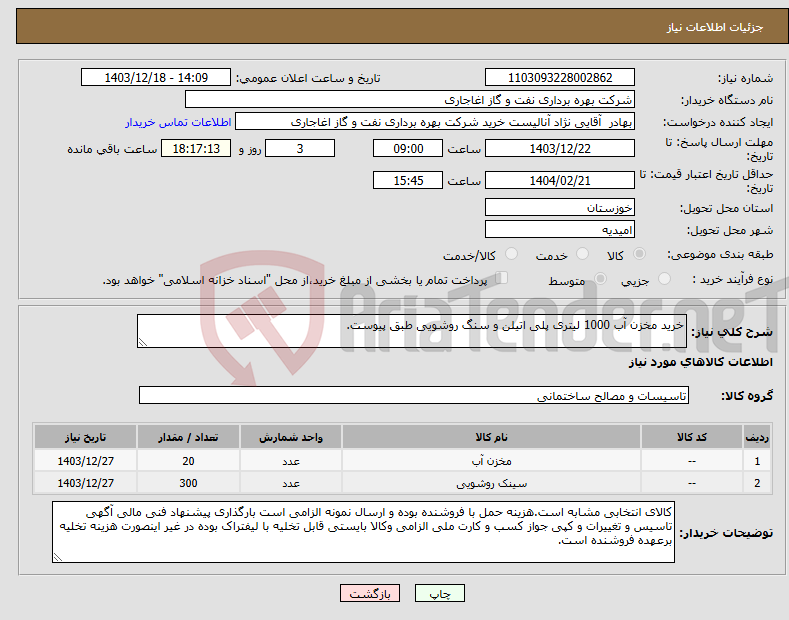The image size is (789, 620).
Task: Click the unit cell عدد in سینک روشویی row
Action: click(x=291, y=483)
